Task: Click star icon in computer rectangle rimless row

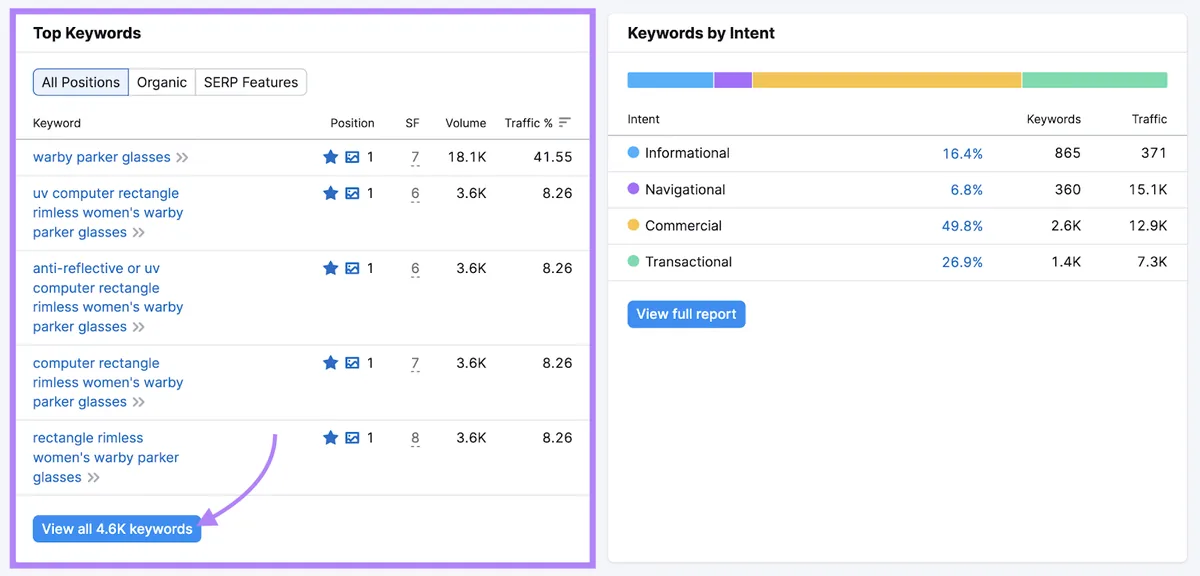Action: pyautogui.click(x=331, y=363)
